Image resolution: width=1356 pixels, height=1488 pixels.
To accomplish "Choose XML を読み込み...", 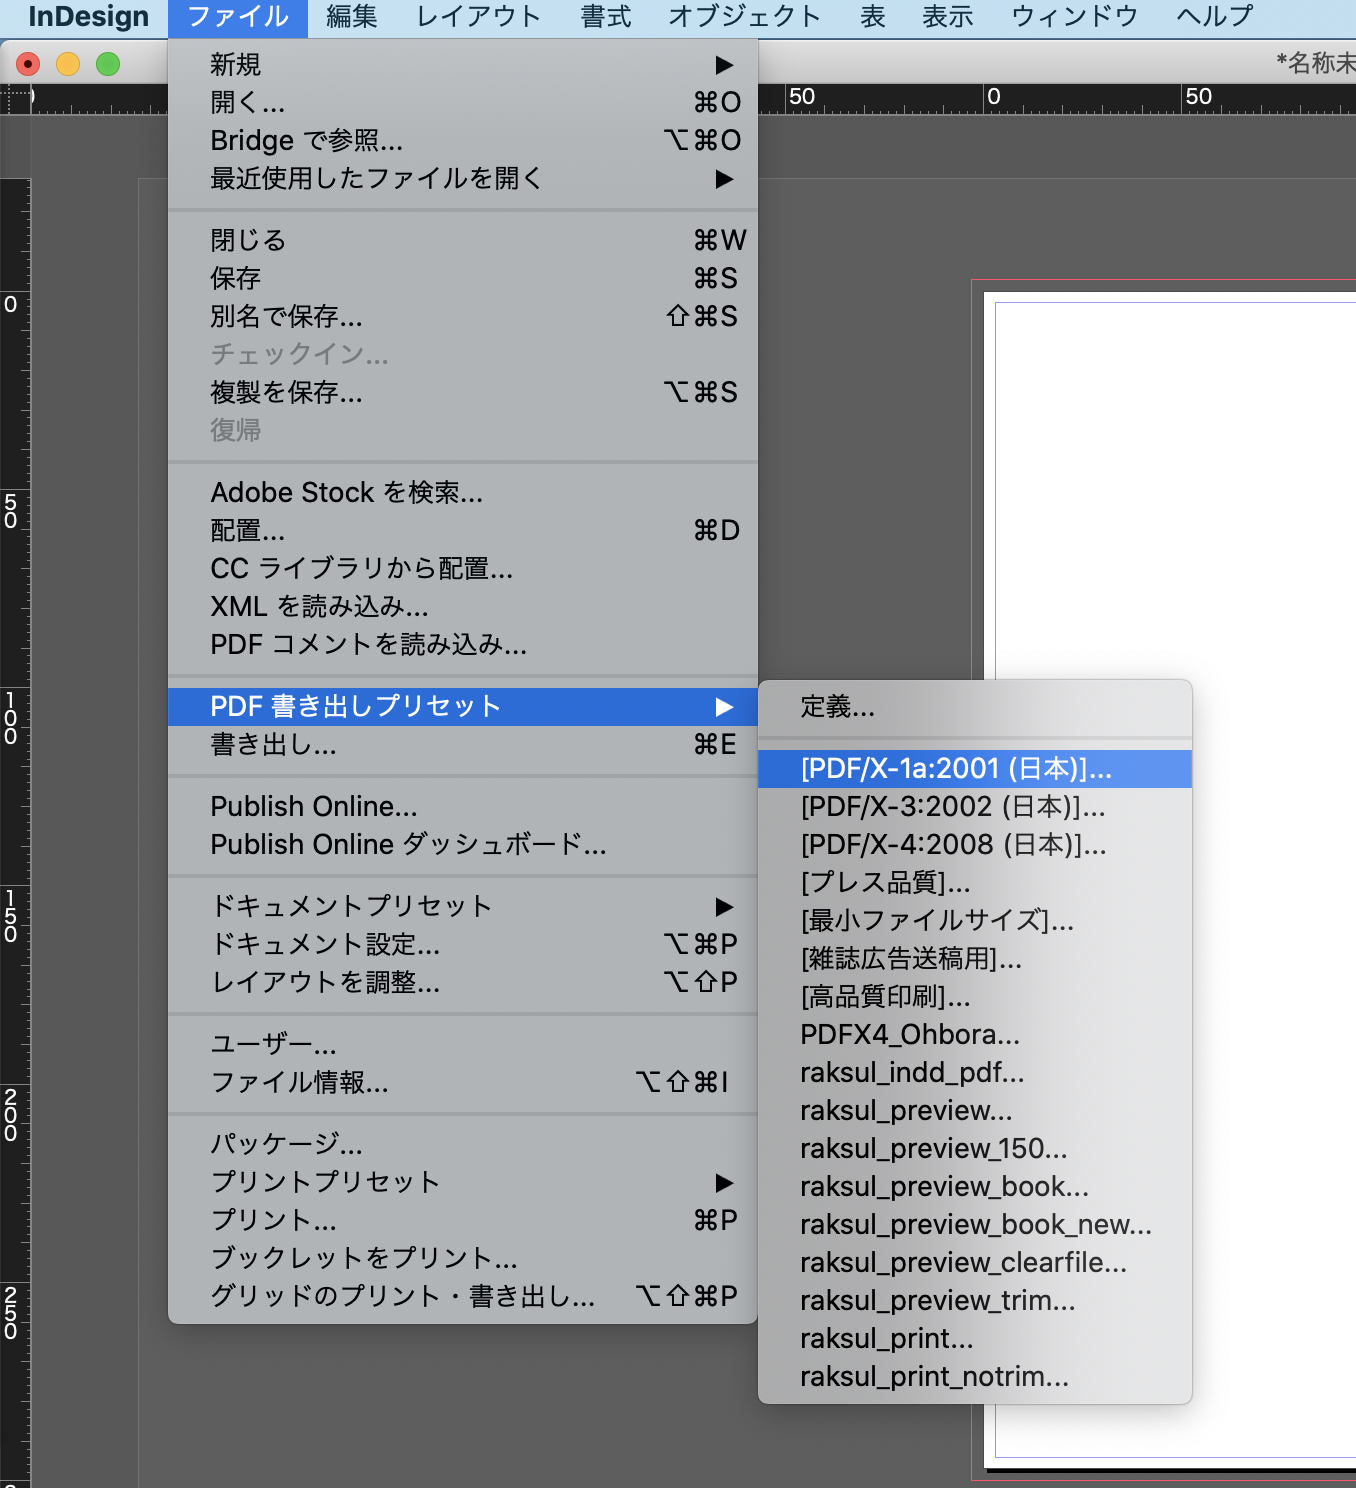I will coord(463,607).
